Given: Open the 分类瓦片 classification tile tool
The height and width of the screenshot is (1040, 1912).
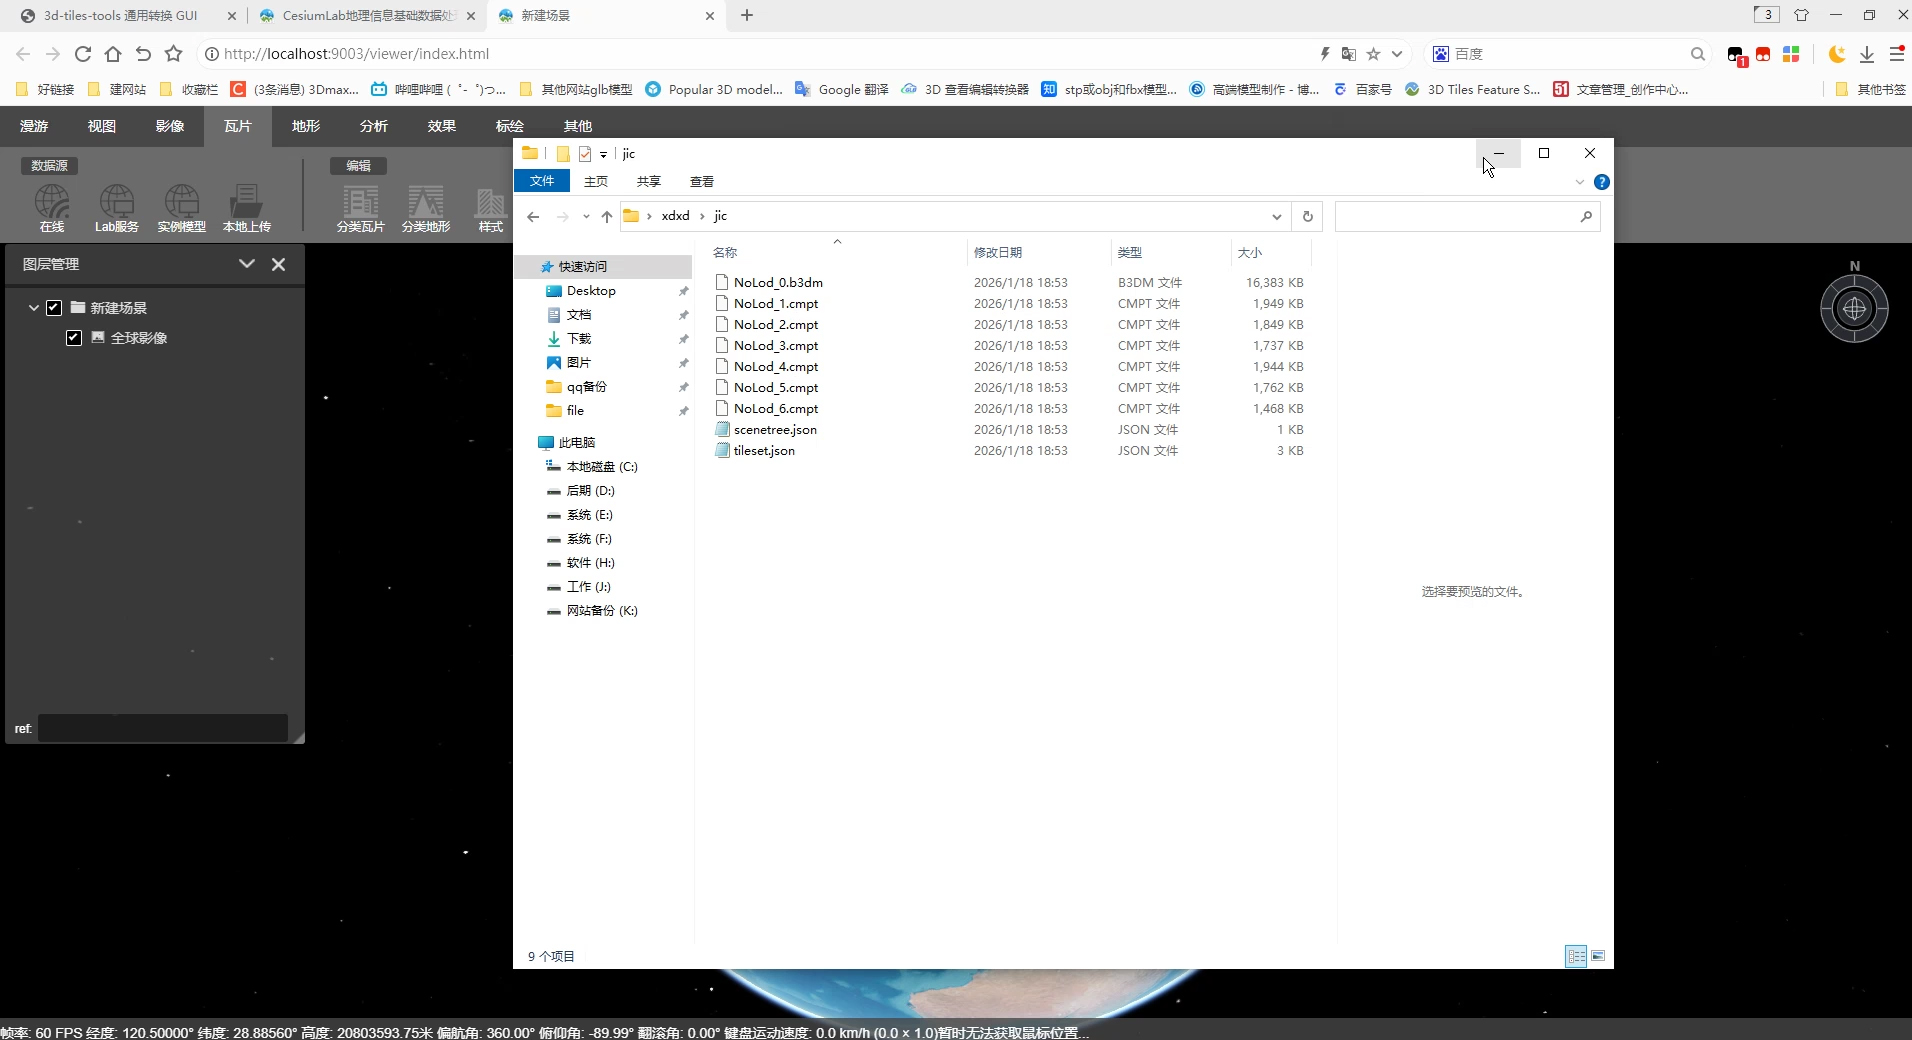Looking at the screenshot, I should (360, 208).
